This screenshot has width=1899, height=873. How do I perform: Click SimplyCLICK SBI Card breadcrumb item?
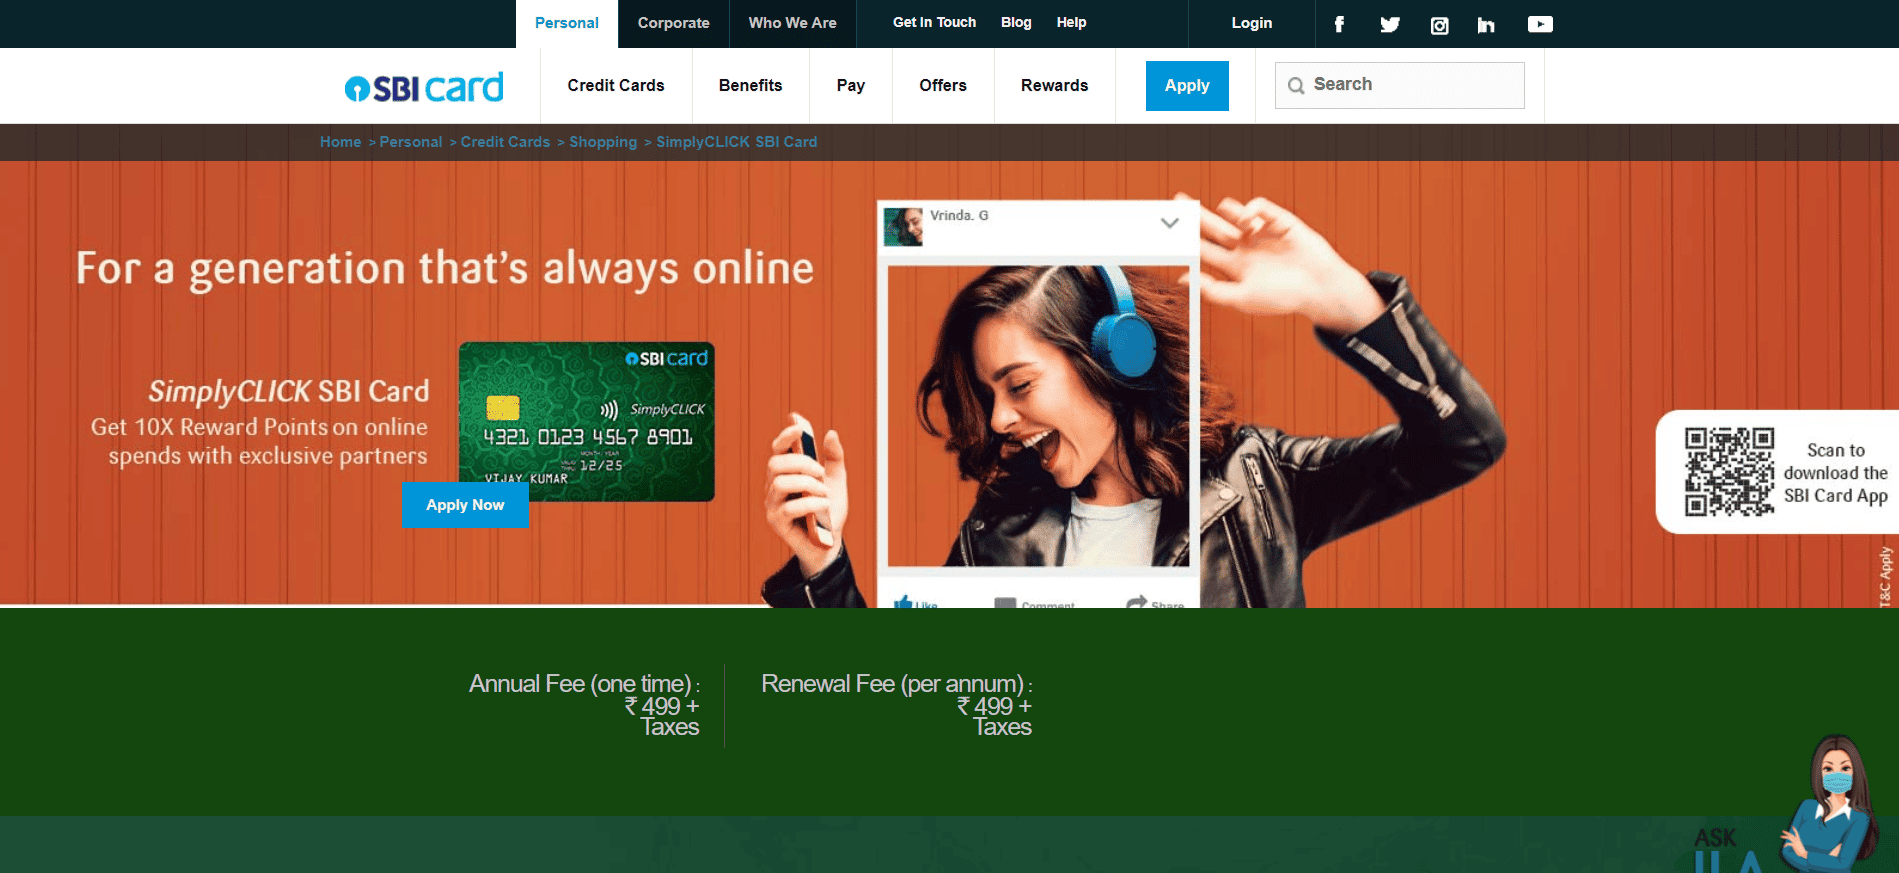pyautogui.click(x=737, y=142)
